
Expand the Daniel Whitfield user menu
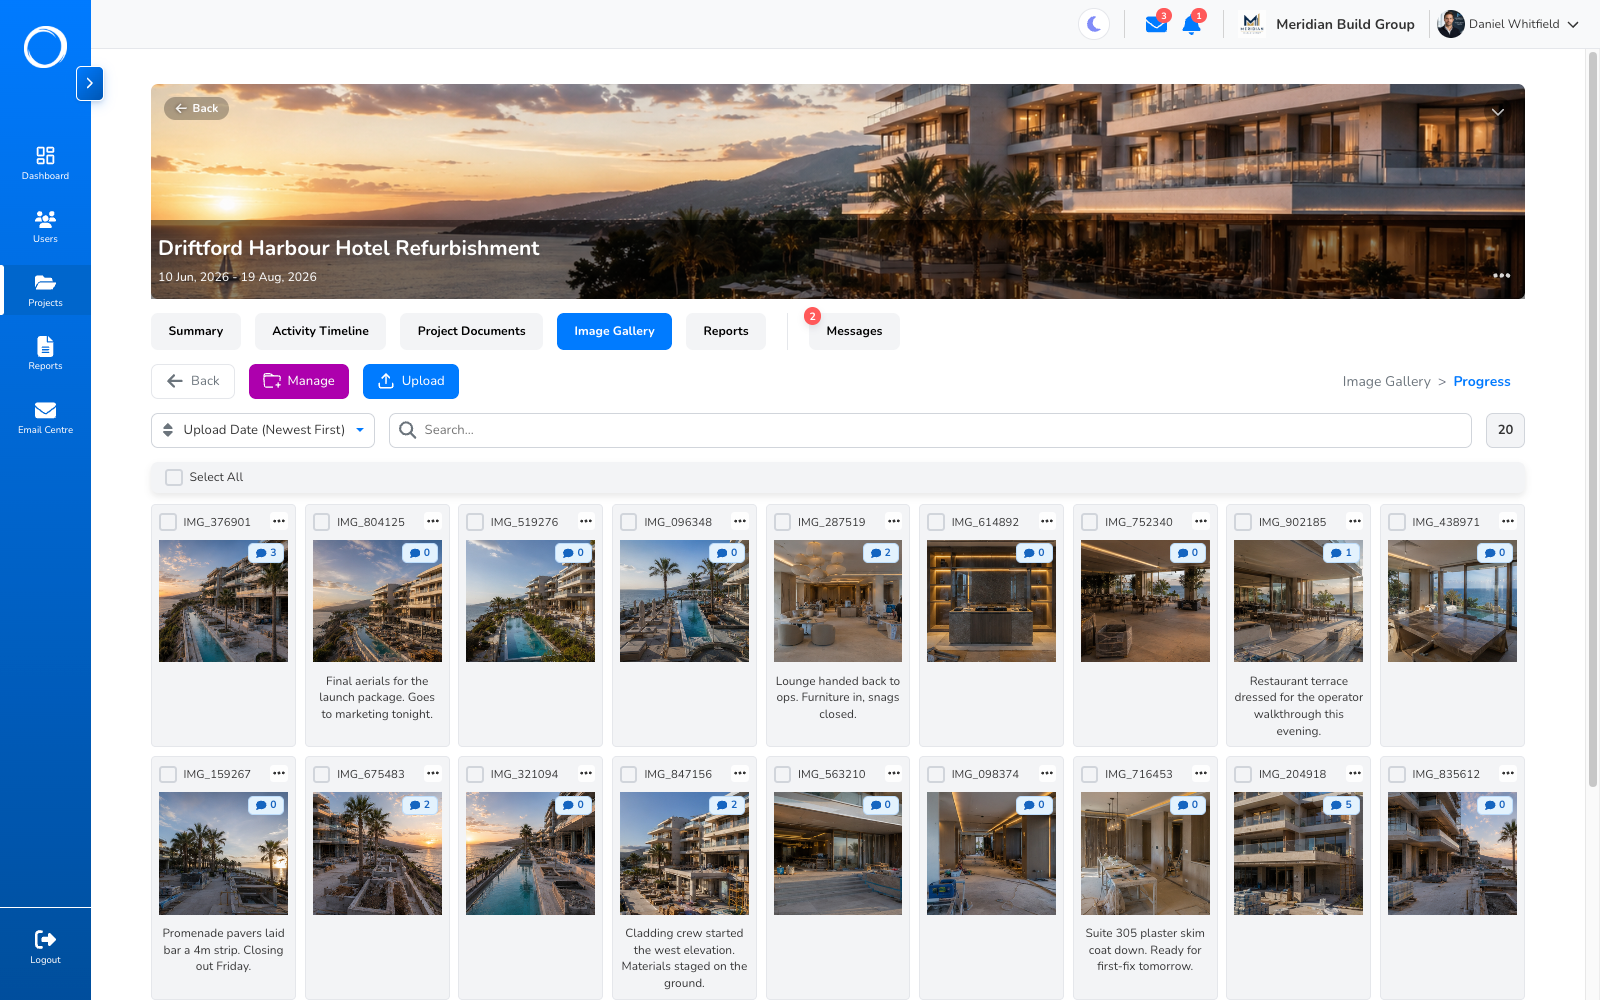(x=1508, y=24)
